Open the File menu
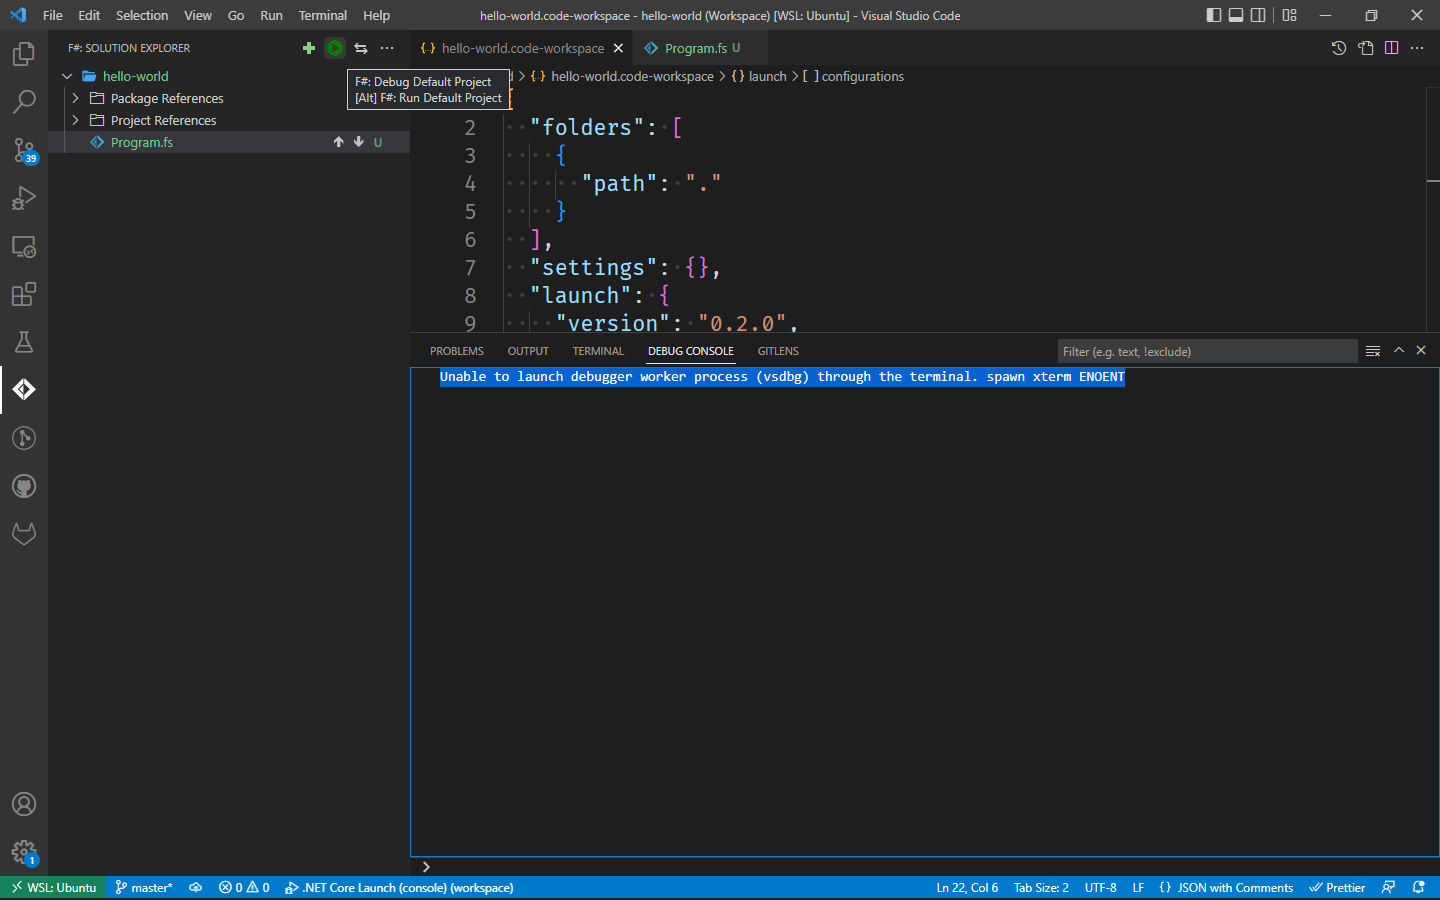1440x900 pixels. coord(53,15)
